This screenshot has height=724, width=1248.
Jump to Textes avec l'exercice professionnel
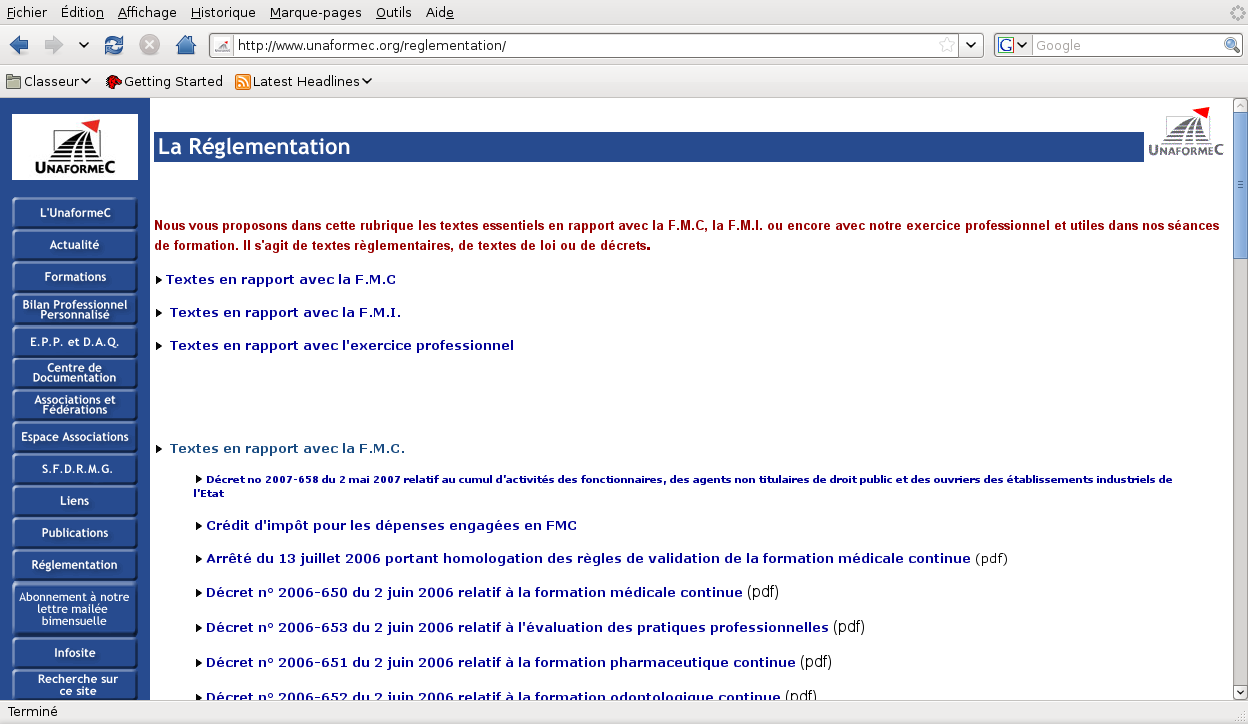pos(342,346)
